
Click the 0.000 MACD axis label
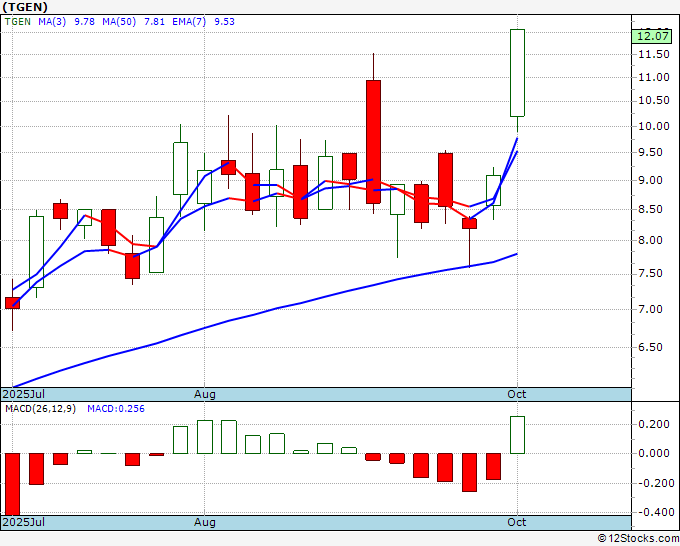coord(654,454)
